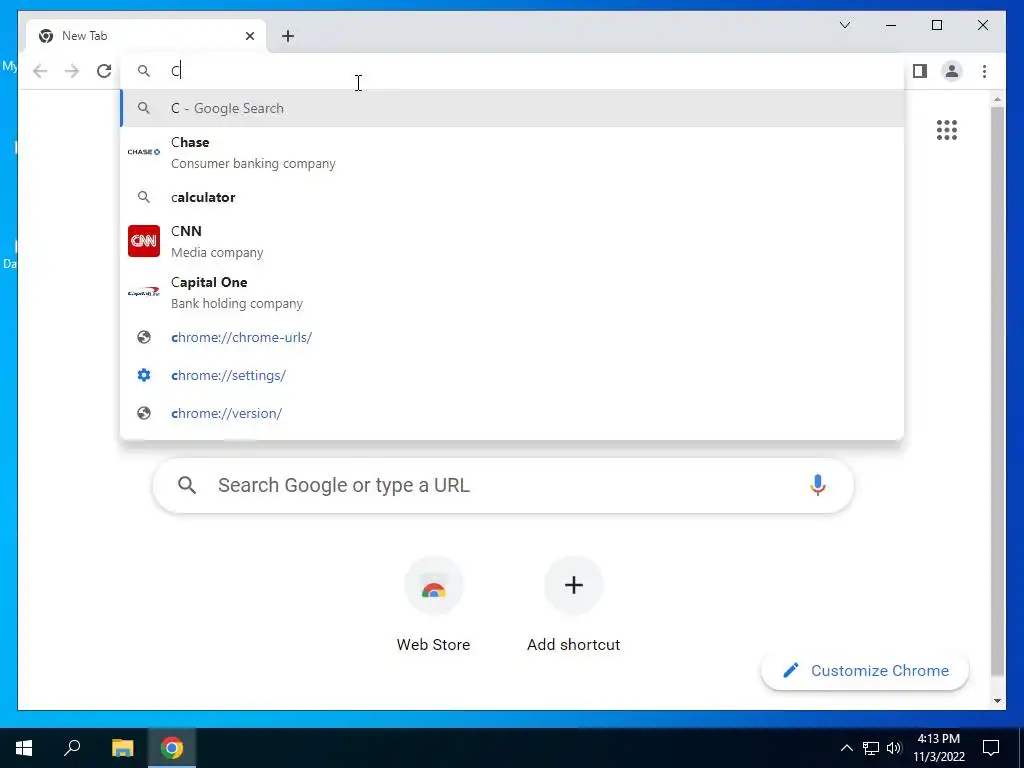Choose the calculator suggestion
Image resolution: width=1024 pixels, height=768 pixels.
pos(513,197)
